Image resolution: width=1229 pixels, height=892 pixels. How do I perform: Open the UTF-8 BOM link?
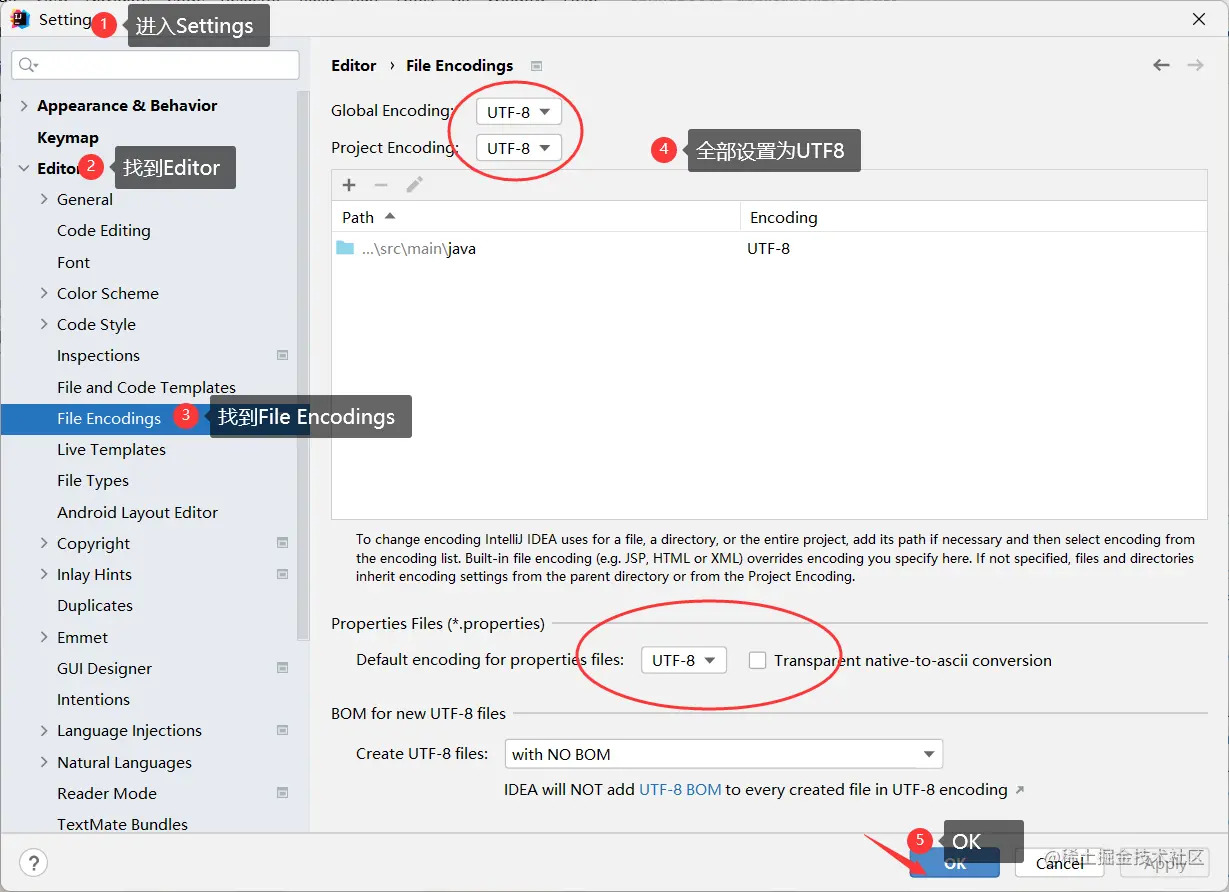[680, 789]
